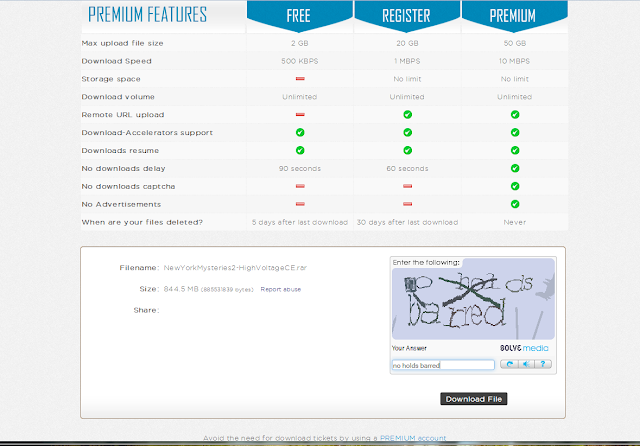Screen dimensions: 640x446
Task: Click the 'Remote URL upload' row label
Action: point(122,115)
